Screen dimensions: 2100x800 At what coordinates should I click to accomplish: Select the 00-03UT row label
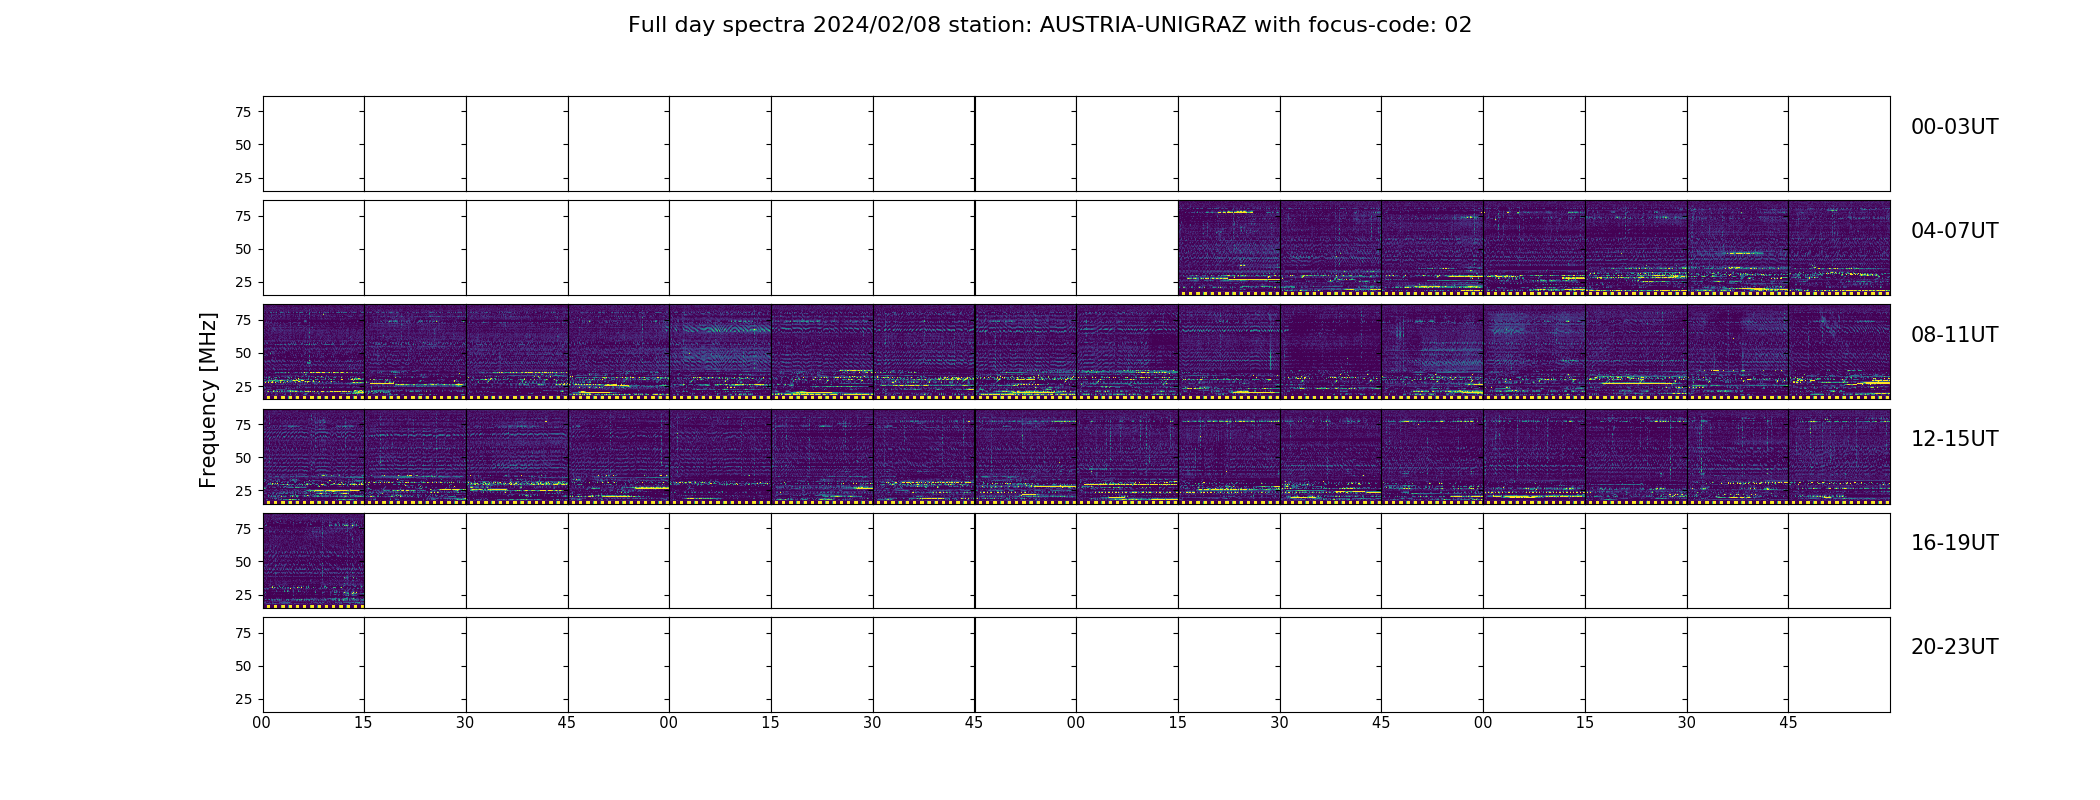click(x=1953, y=127)
